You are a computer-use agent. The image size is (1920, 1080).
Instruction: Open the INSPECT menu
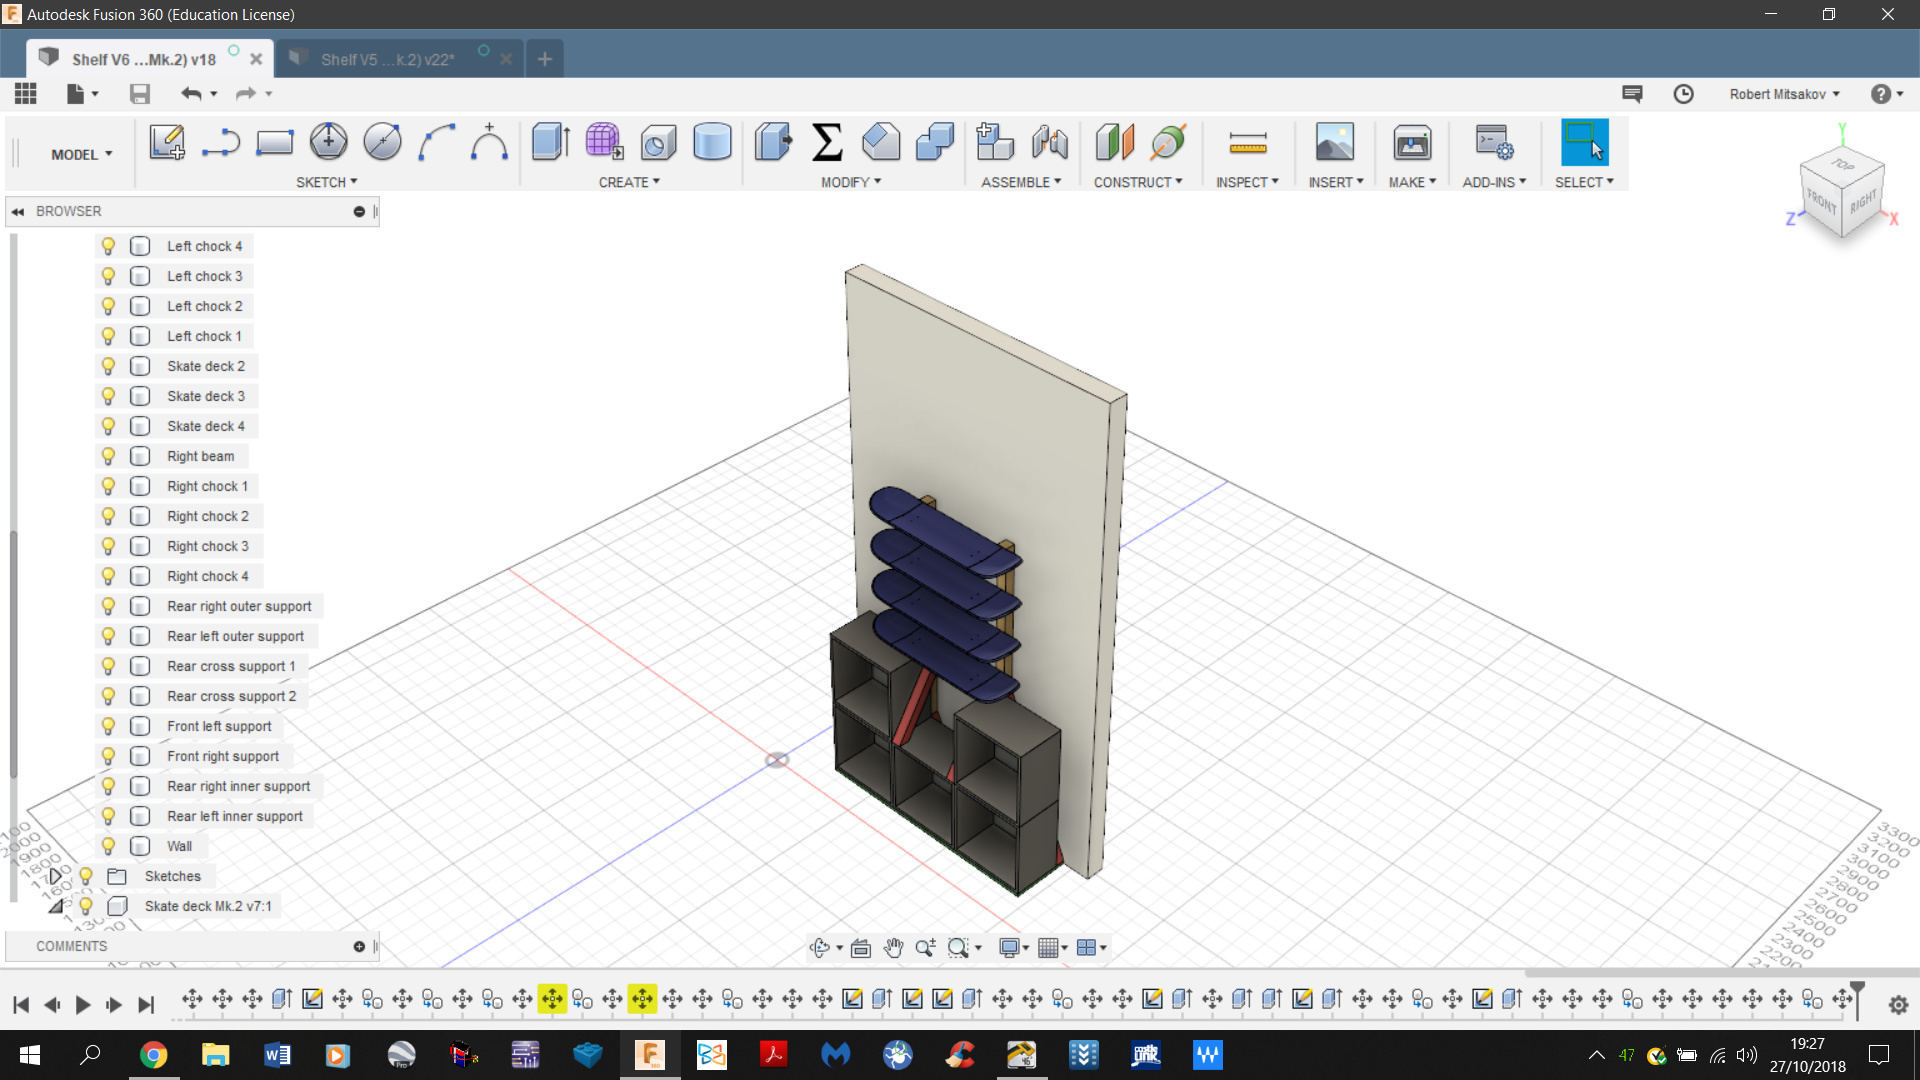[1247, 182]
